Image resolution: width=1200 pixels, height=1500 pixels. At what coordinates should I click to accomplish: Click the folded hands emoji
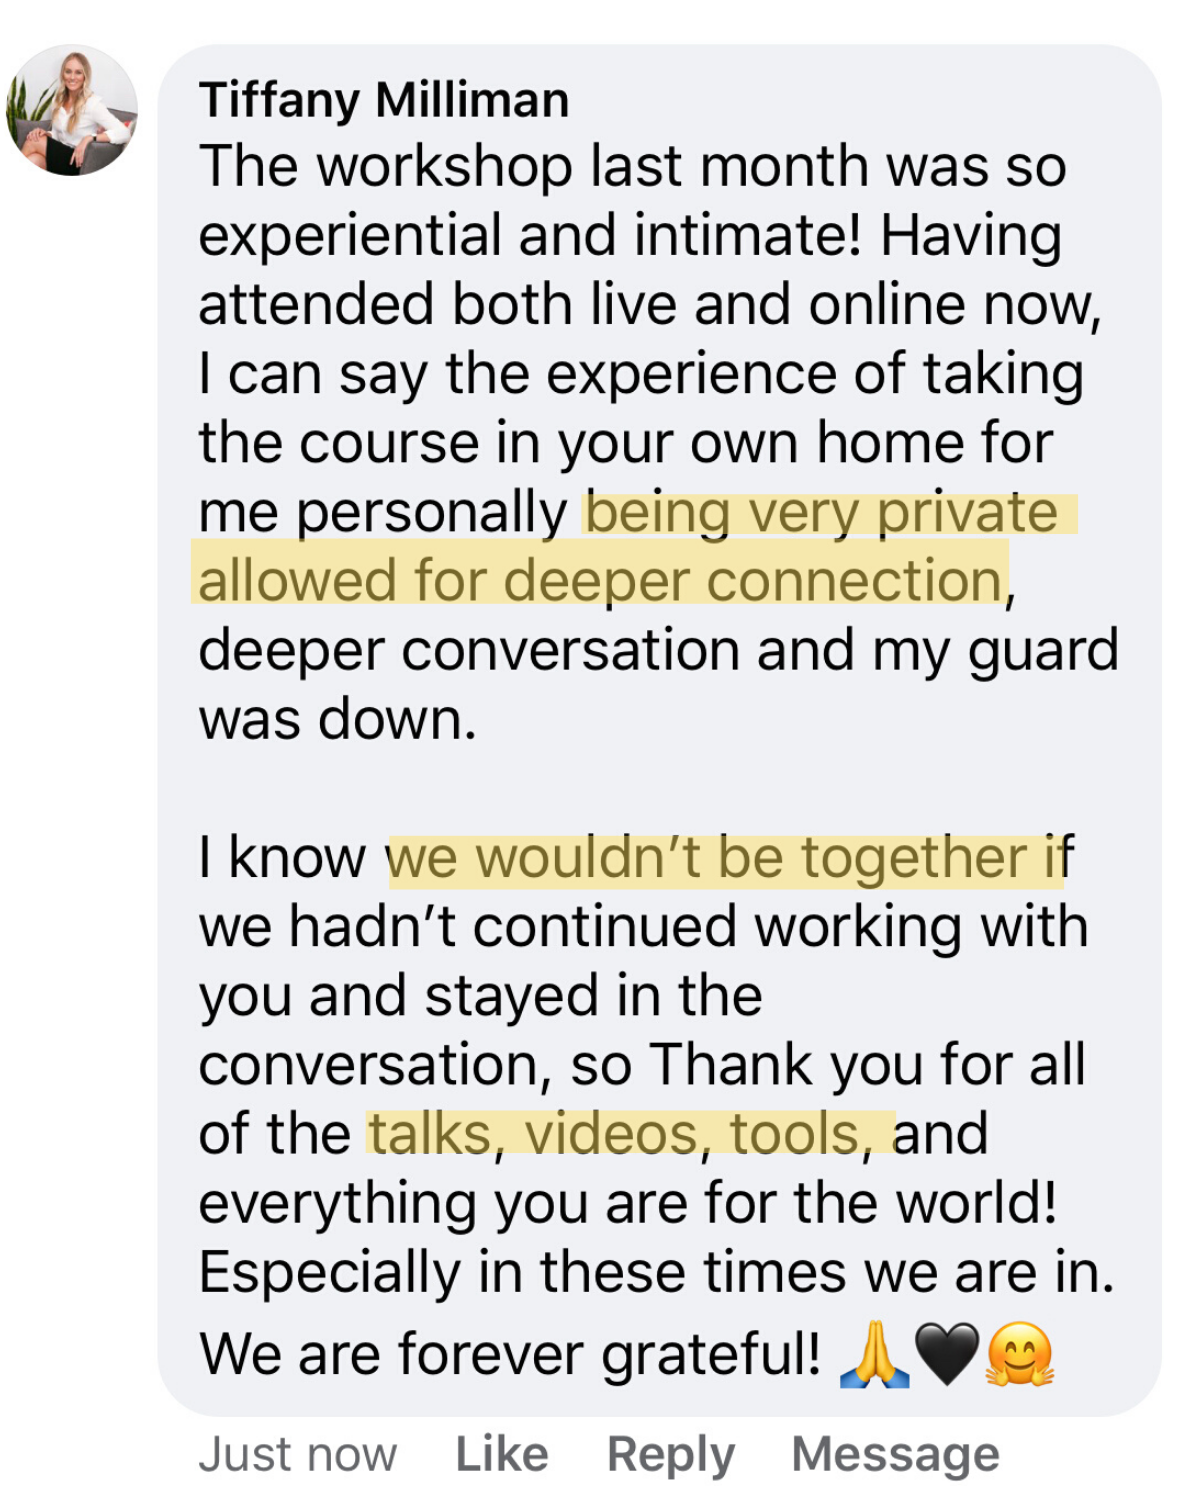(x=875, y=1355)
